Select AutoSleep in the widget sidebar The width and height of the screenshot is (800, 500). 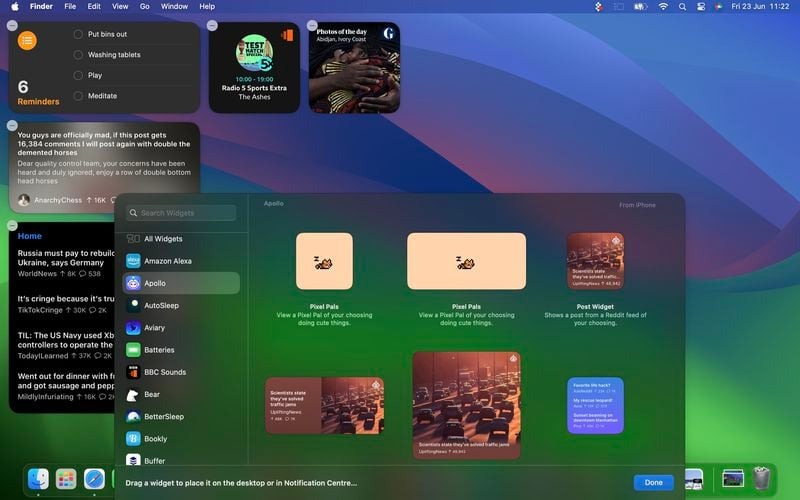click(x=181, y=305)
